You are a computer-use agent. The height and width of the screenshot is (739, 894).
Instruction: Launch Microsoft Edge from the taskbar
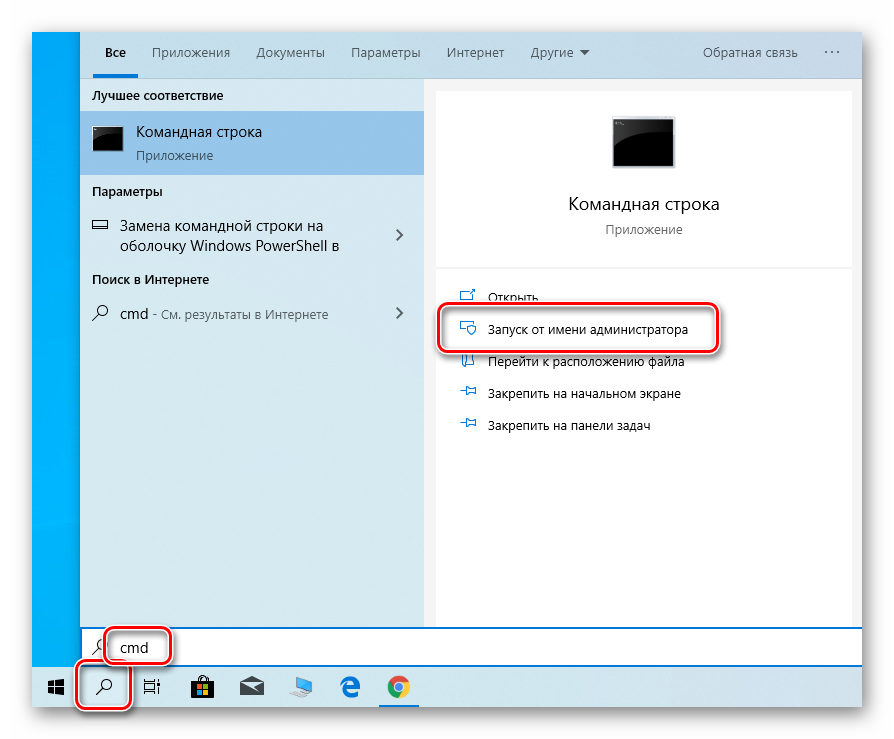tap(350, 687)
